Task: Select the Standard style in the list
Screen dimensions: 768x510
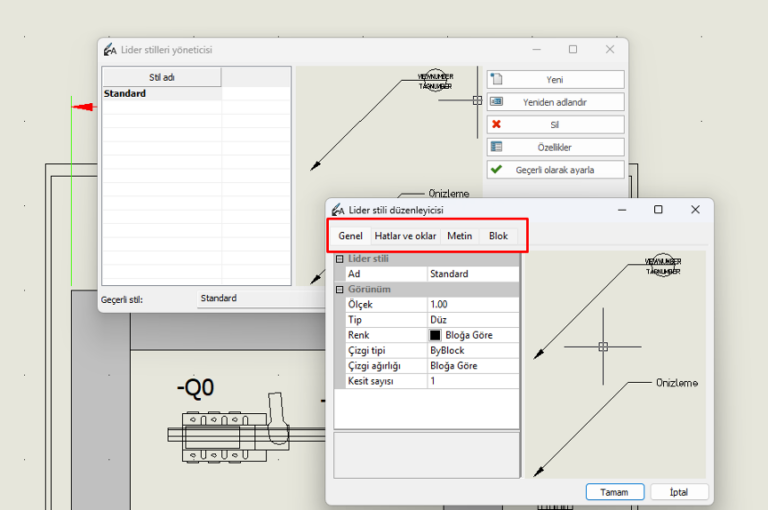Action: [x=126, y=94]
